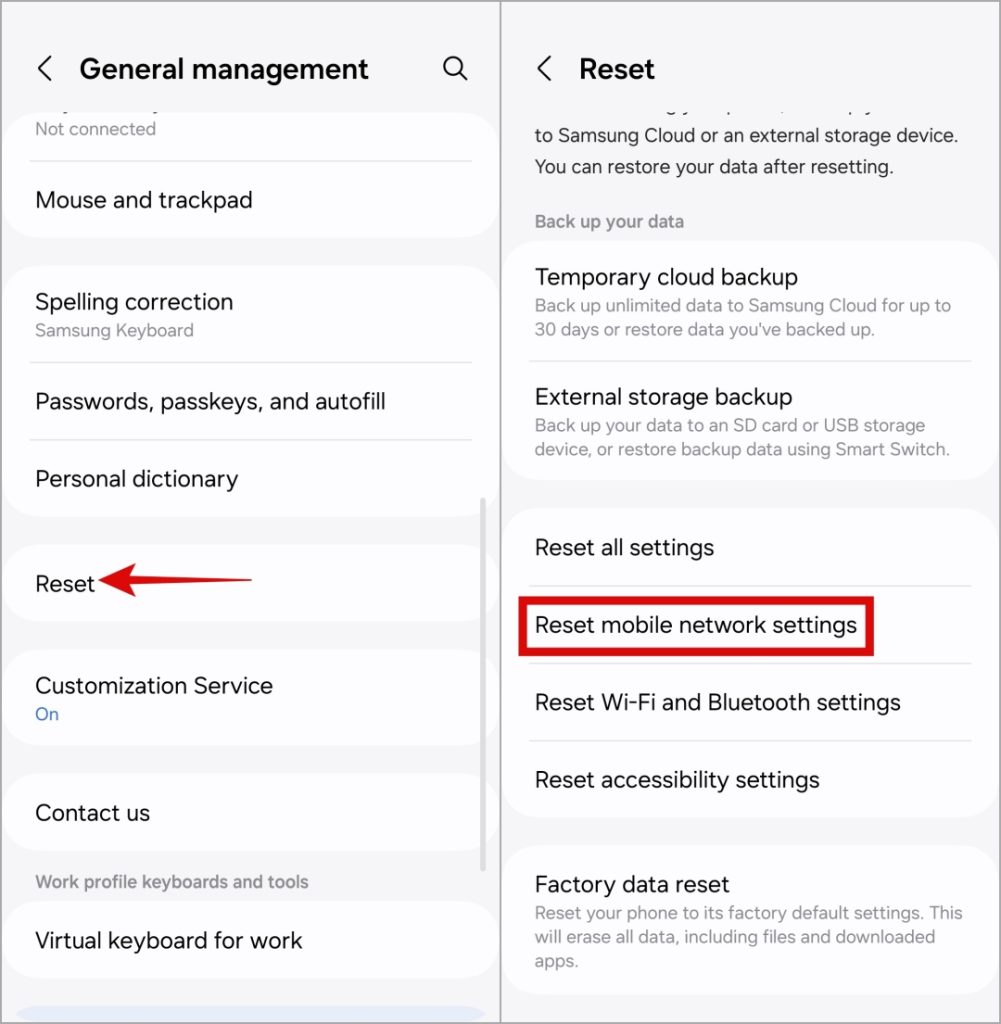
Task: Select Reset accessibility settings
Action: pos(677,780)
